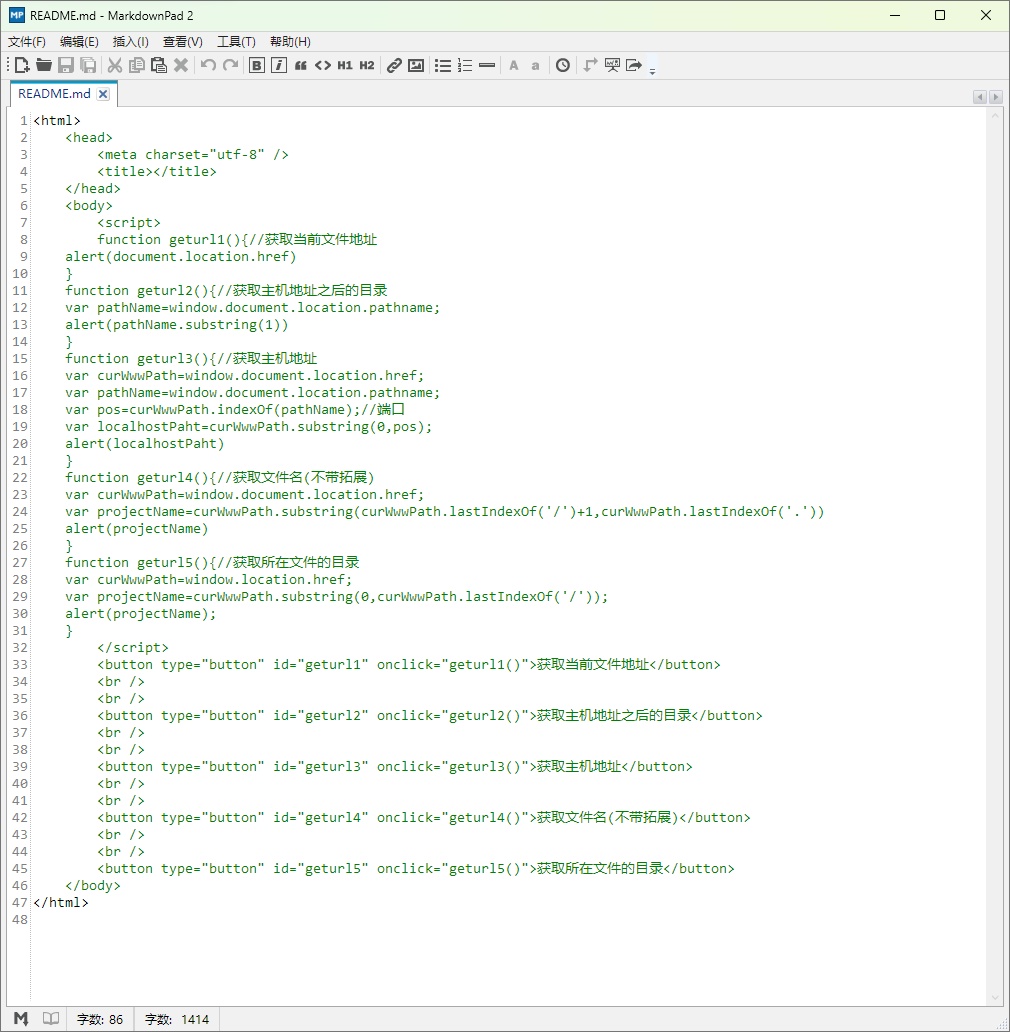This screenshot has width=1010, height=1032.
Task: Select the README.md tab
Action: click(54, 93)
